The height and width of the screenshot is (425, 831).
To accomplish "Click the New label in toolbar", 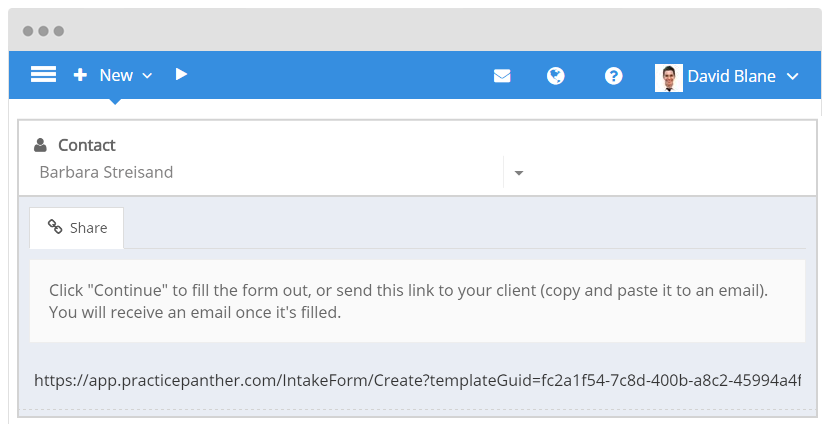I will [116, 75].
